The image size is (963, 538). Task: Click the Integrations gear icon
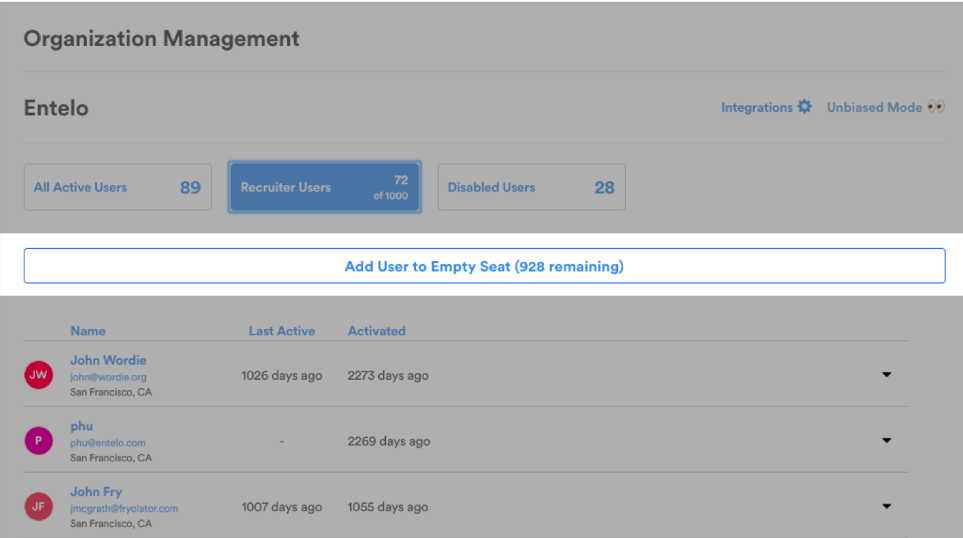click(805, 107)
